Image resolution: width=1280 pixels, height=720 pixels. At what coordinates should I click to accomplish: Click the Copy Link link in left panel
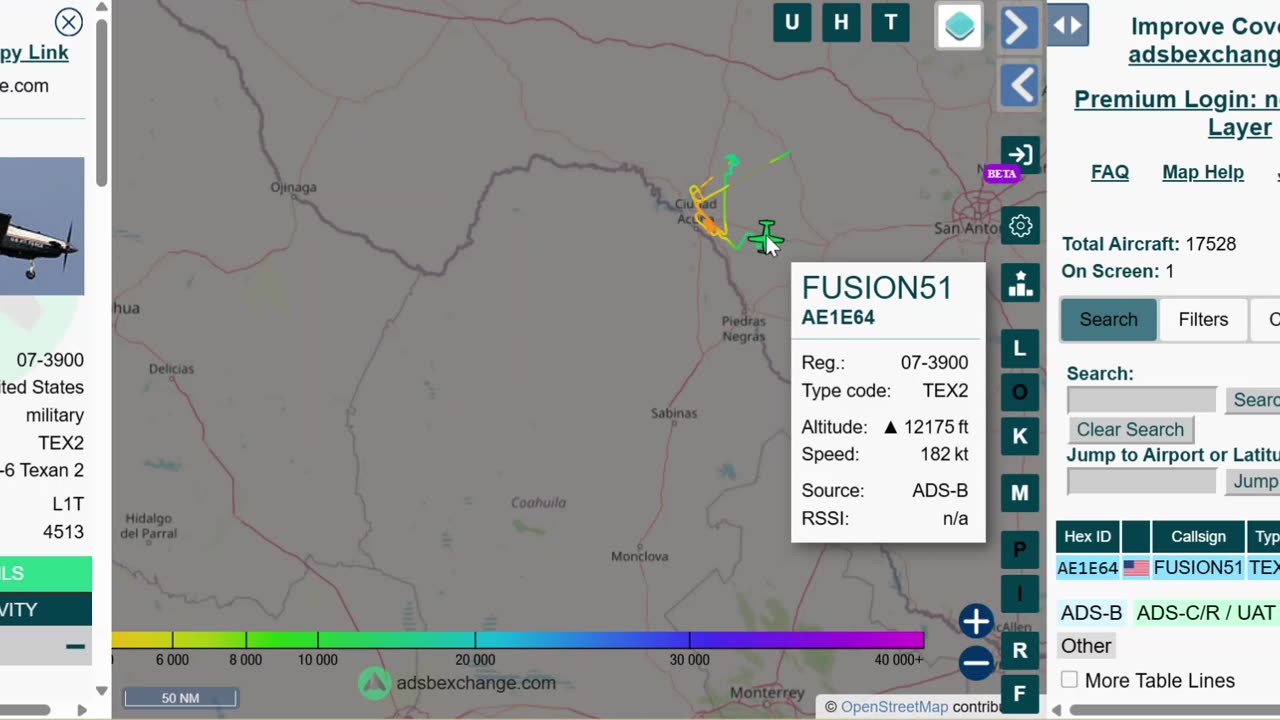point(34,53)
